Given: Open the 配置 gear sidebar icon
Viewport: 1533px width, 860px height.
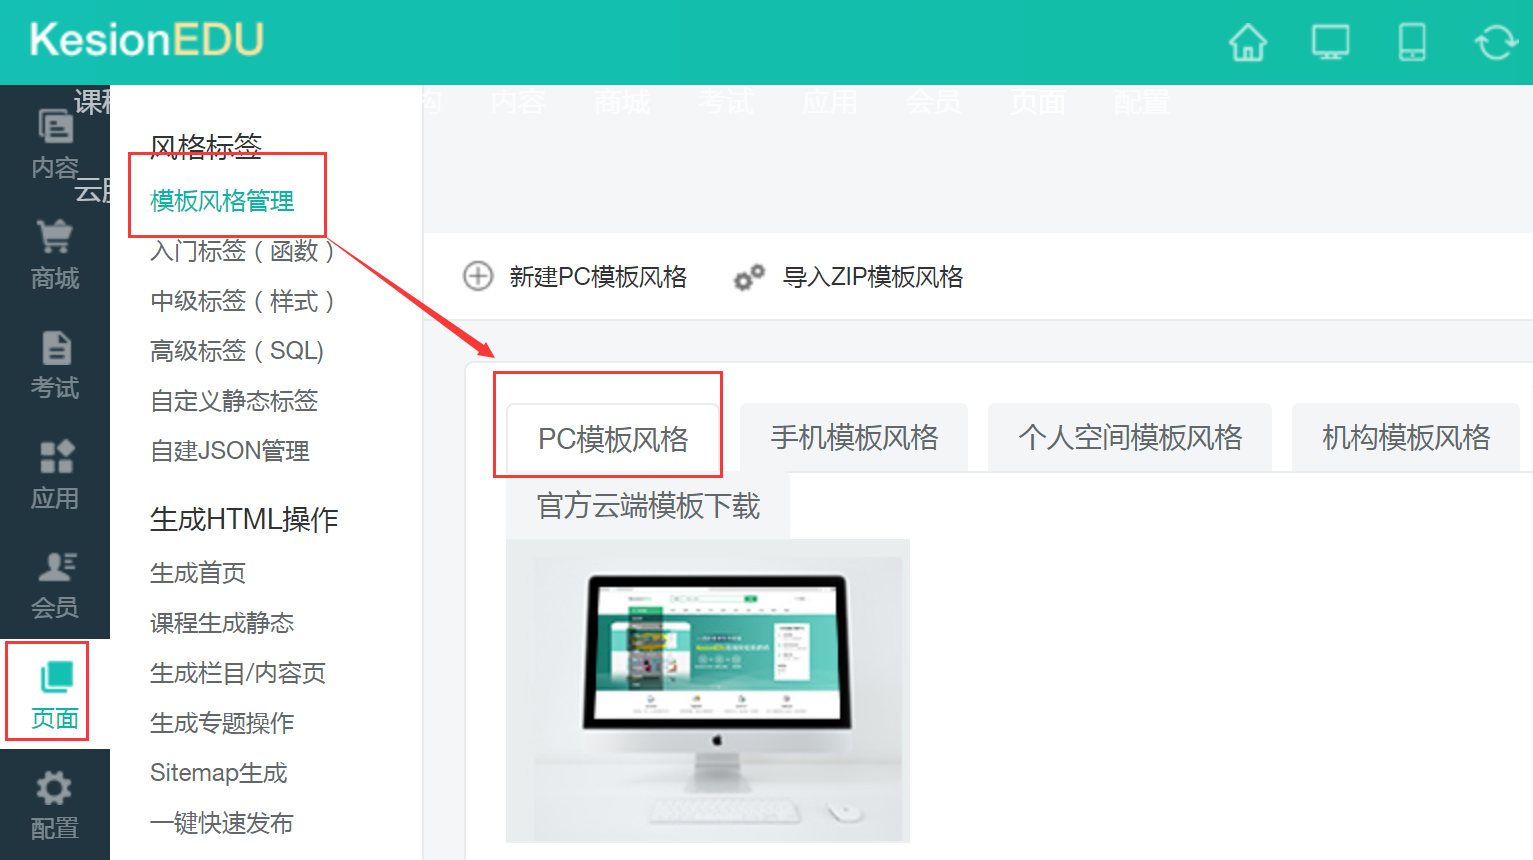Looking at the screenshot, I should click(x=55, y=805).
